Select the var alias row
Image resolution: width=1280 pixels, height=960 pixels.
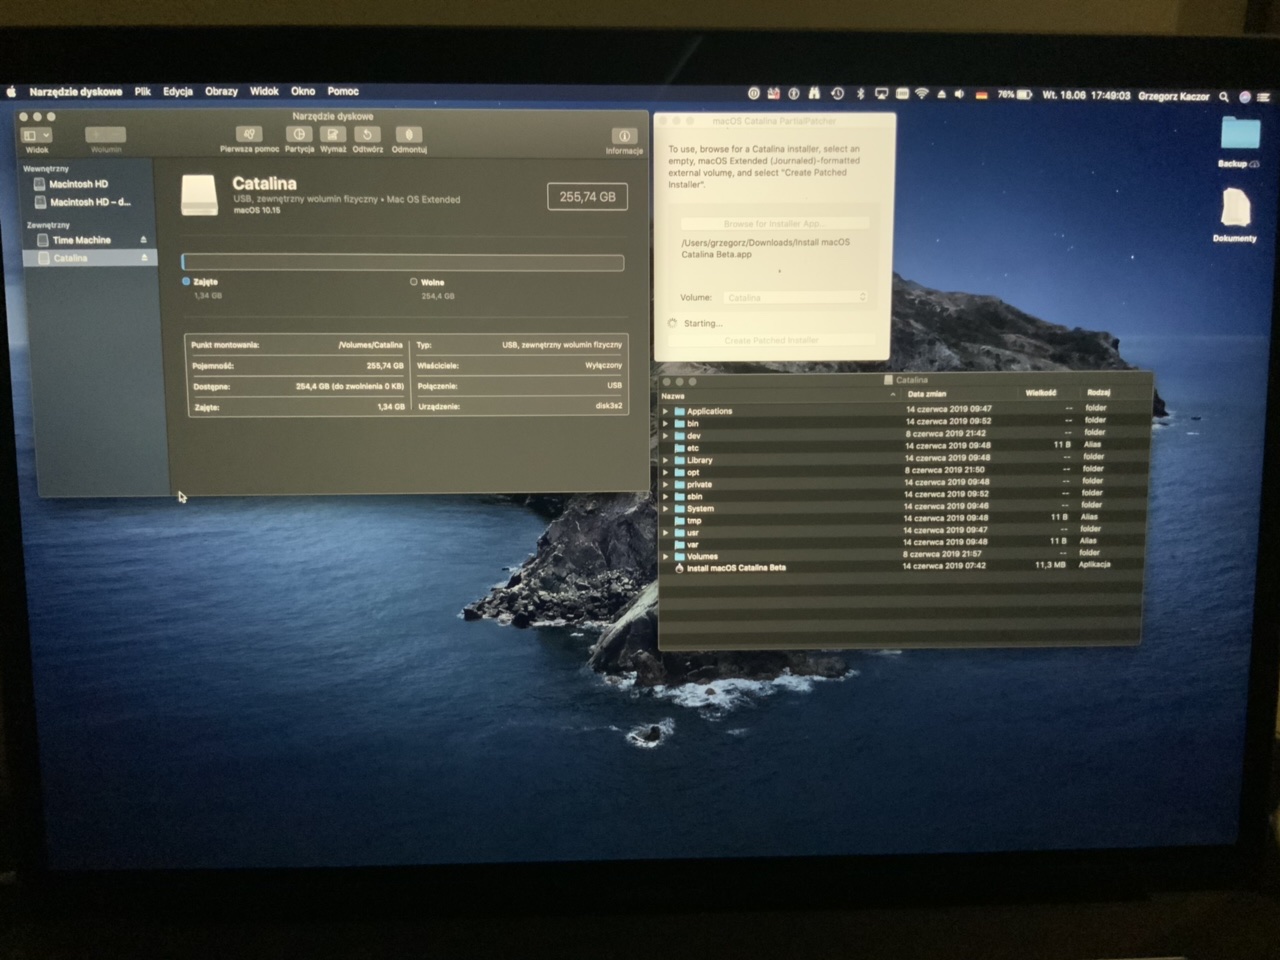click(901, 544)
